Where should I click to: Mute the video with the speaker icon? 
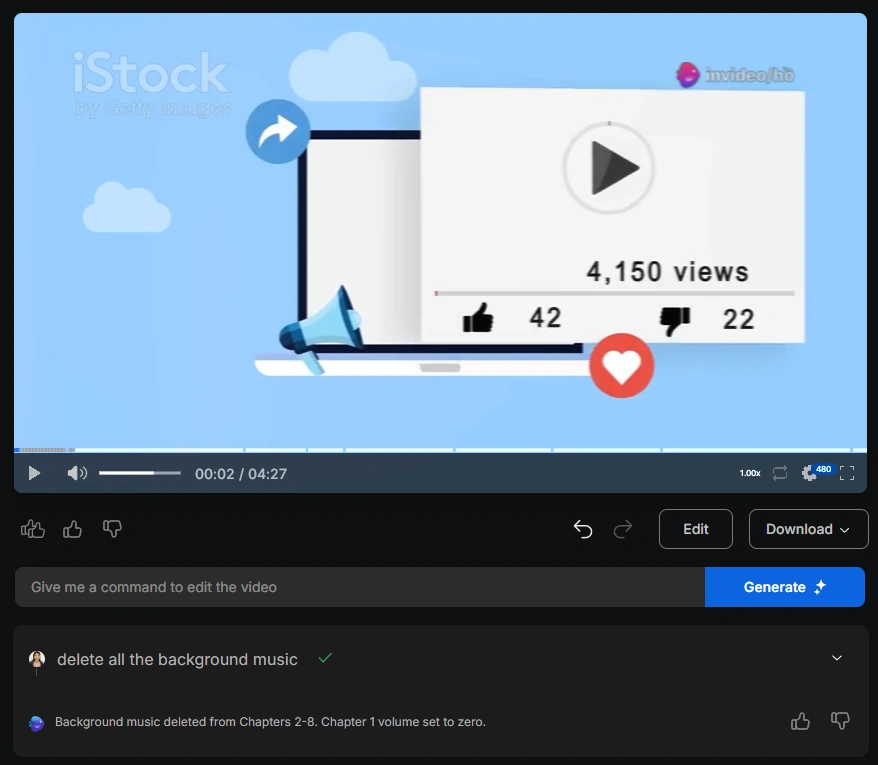coord(77,473)
